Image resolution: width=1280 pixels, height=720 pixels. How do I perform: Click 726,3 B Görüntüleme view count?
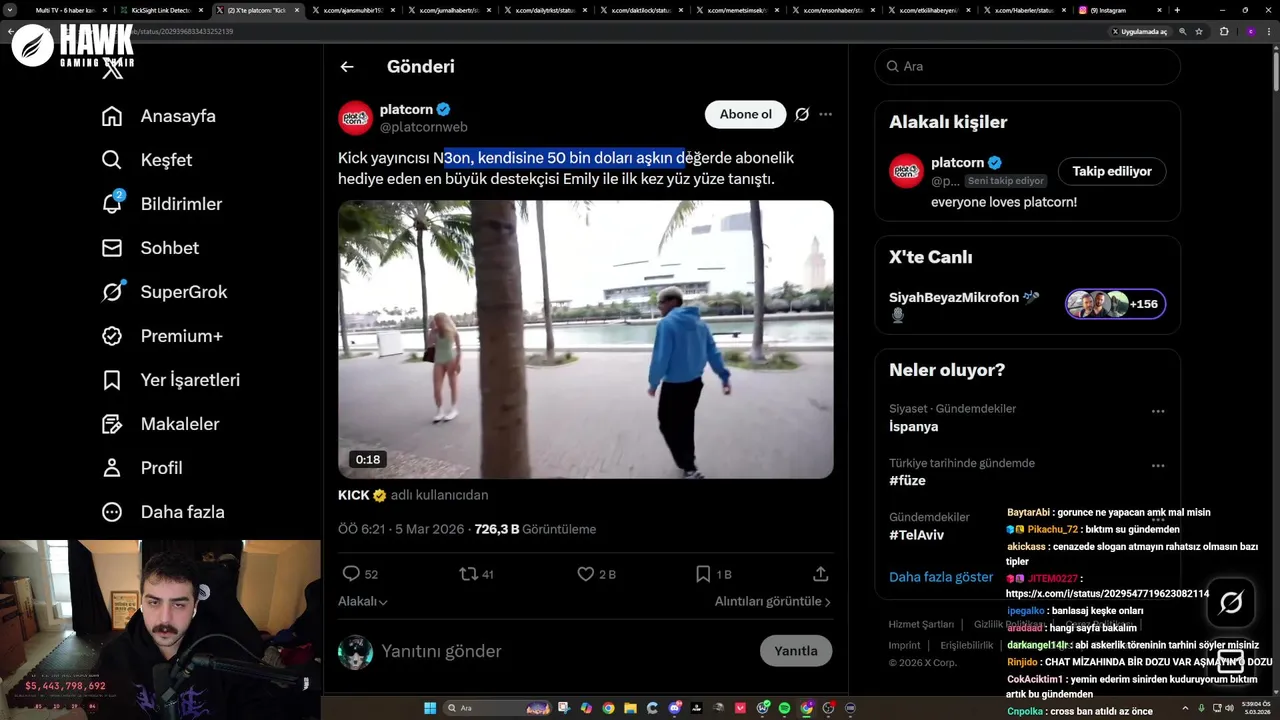point(535,529)
